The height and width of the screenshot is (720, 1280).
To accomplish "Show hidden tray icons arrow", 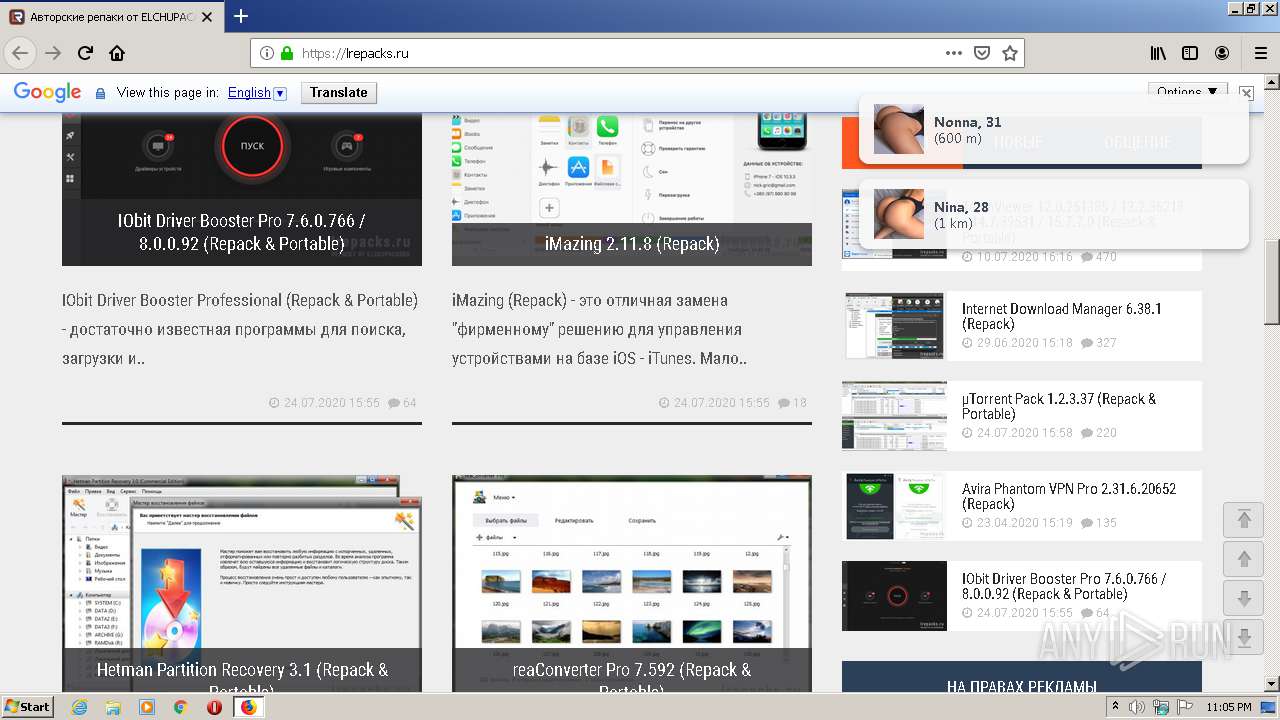I will pyautogui.click(x=1116, y=707).
